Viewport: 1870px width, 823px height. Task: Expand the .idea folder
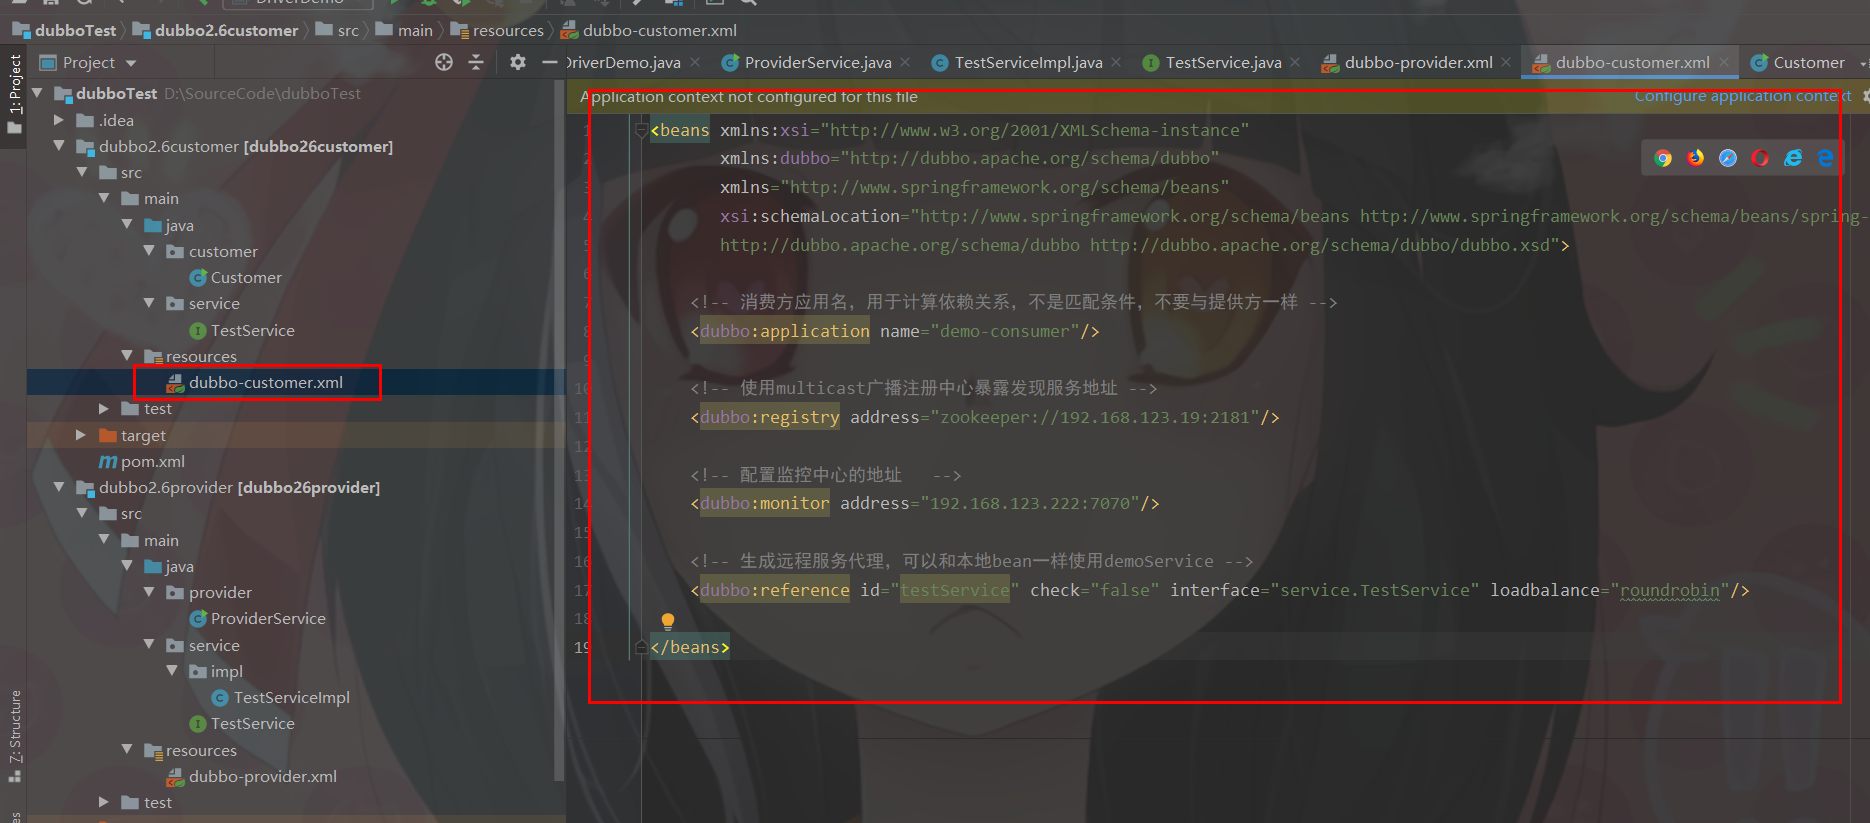[x=59, y=120]
